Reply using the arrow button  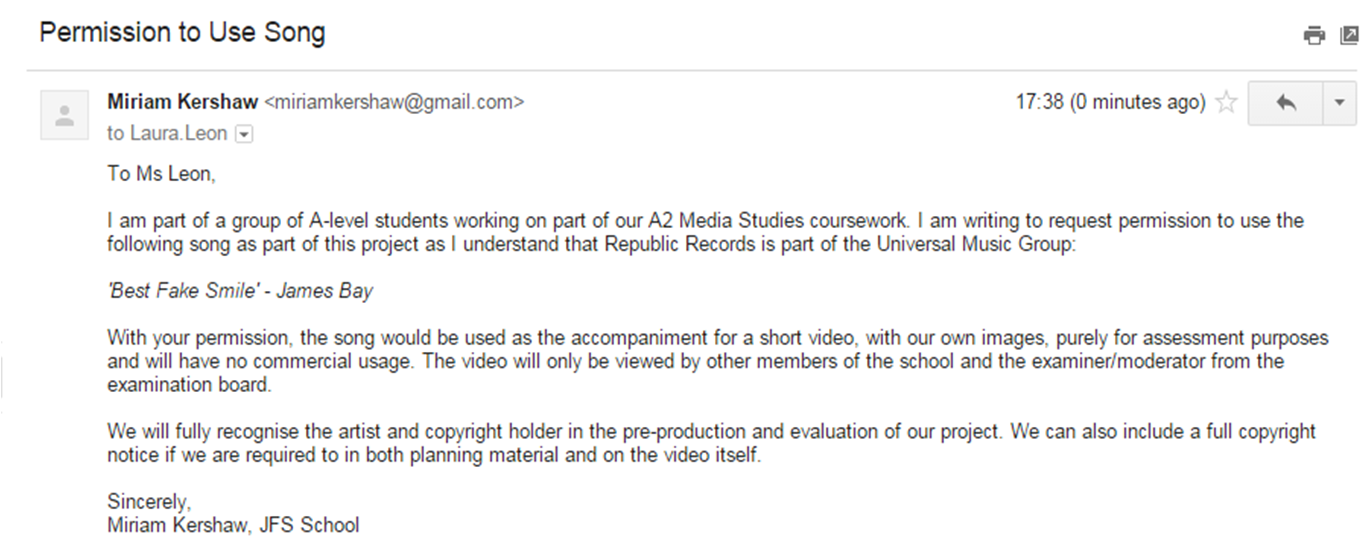[1286, 103]
